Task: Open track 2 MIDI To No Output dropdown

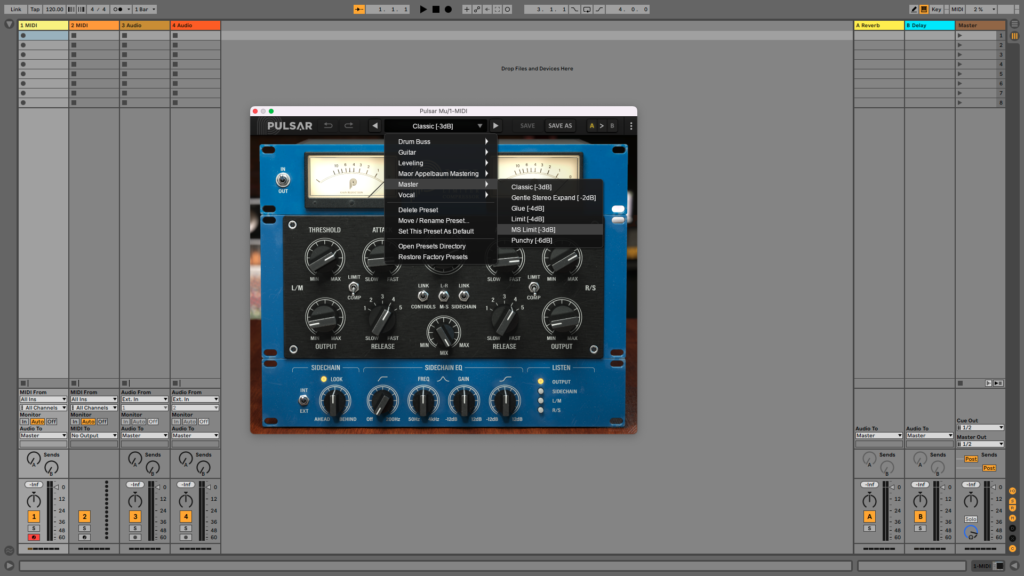Action: point(94,436)
